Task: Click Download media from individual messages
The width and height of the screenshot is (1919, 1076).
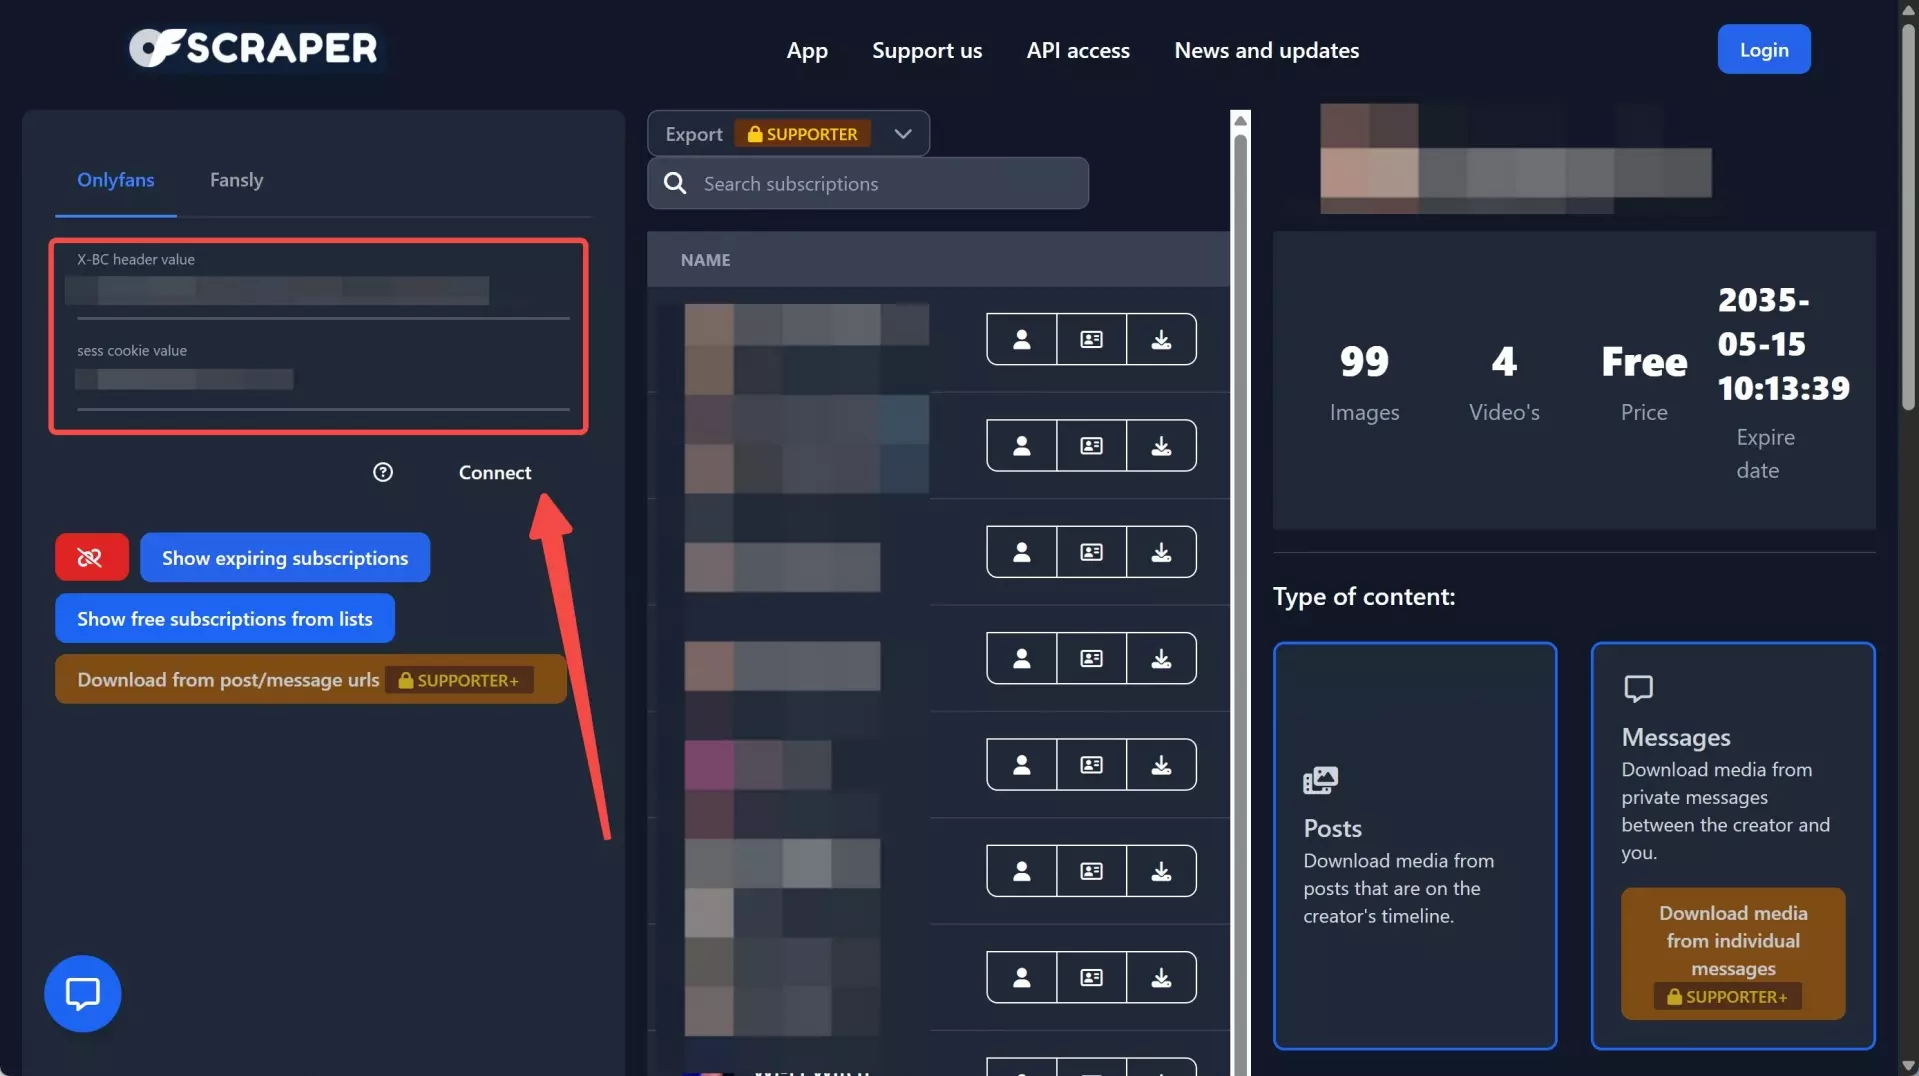Action: click(1733, 954)
